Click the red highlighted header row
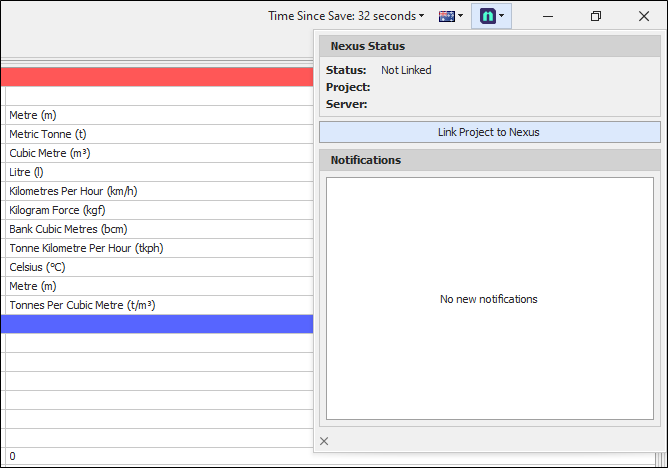Screen dimensions: 668x468 [156, 77]
